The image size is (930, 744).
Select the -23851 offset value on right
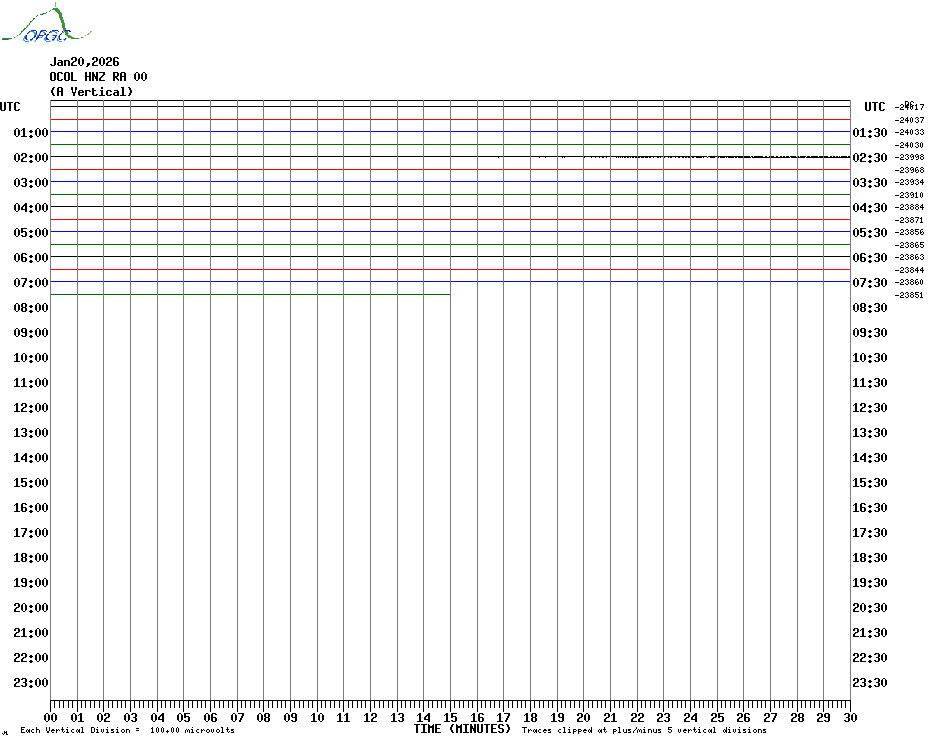pyautogui.click(x=910, y=295)
